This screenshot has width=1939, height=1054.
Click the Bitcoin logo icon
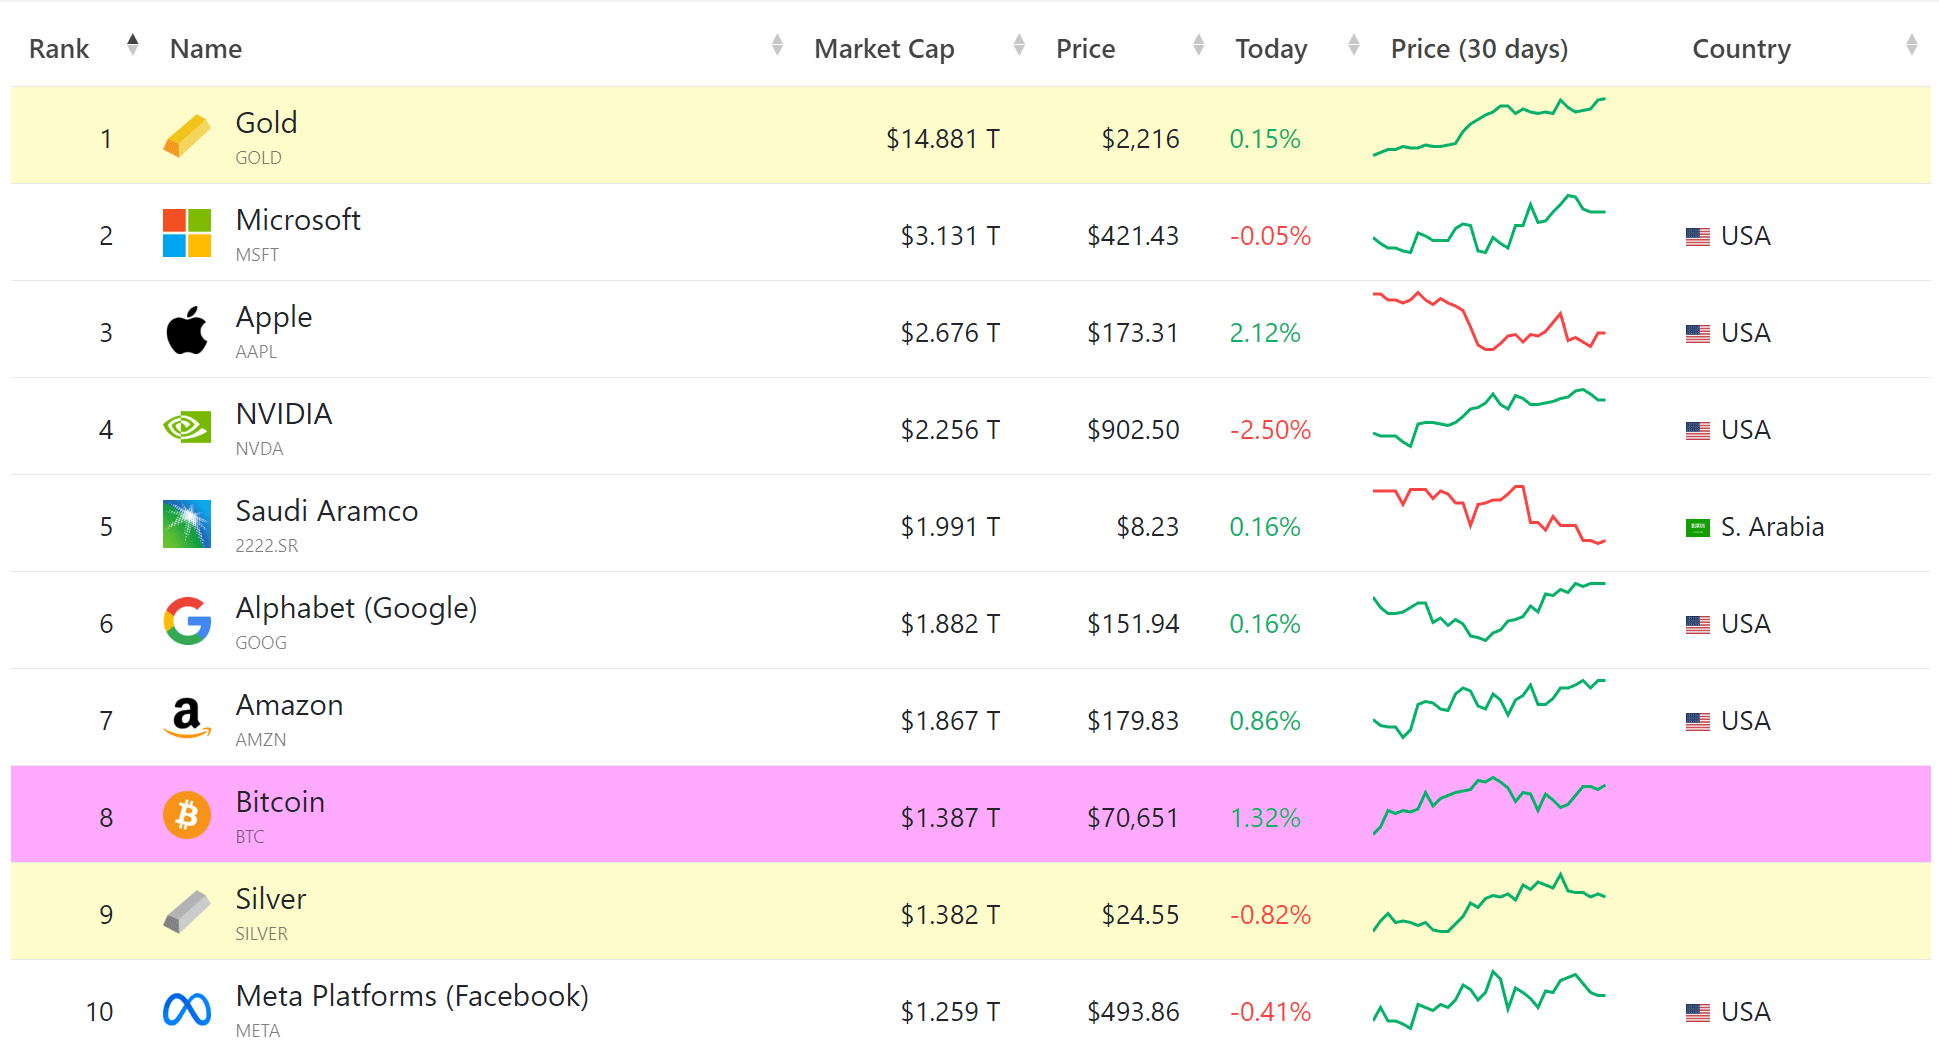tap(187, 815)
